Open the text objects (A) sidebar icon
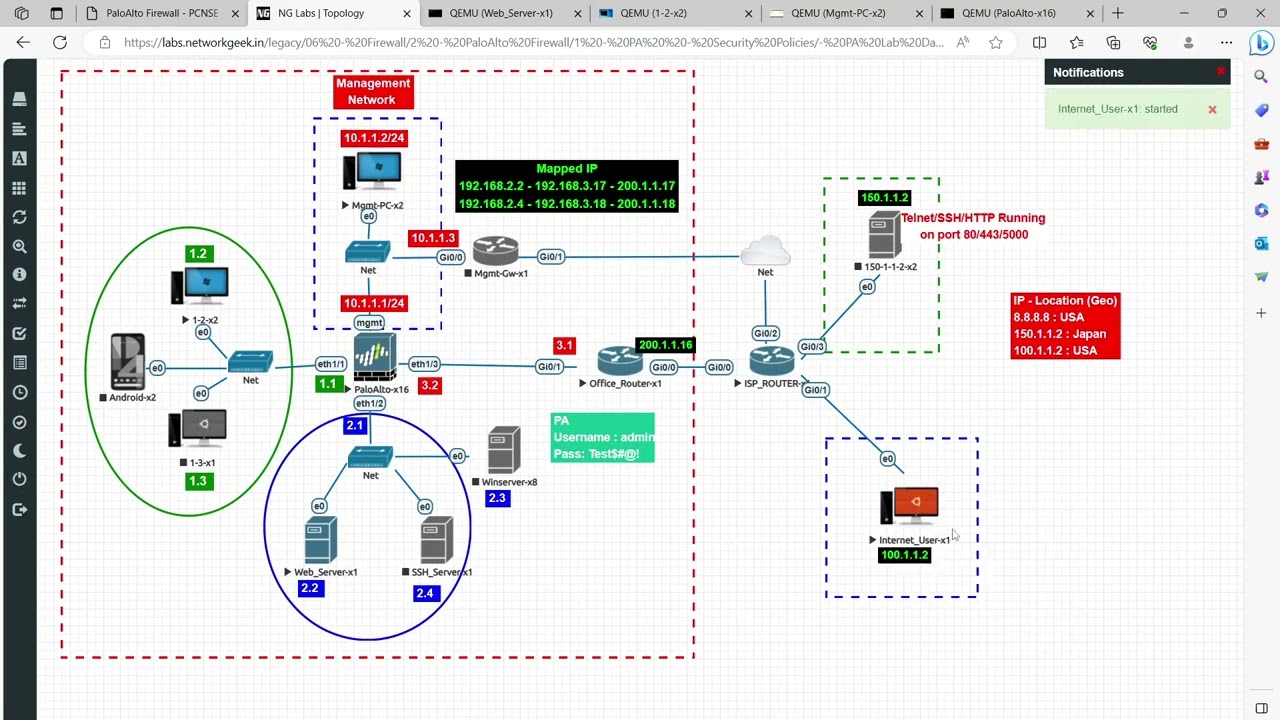 coord(19,158)
